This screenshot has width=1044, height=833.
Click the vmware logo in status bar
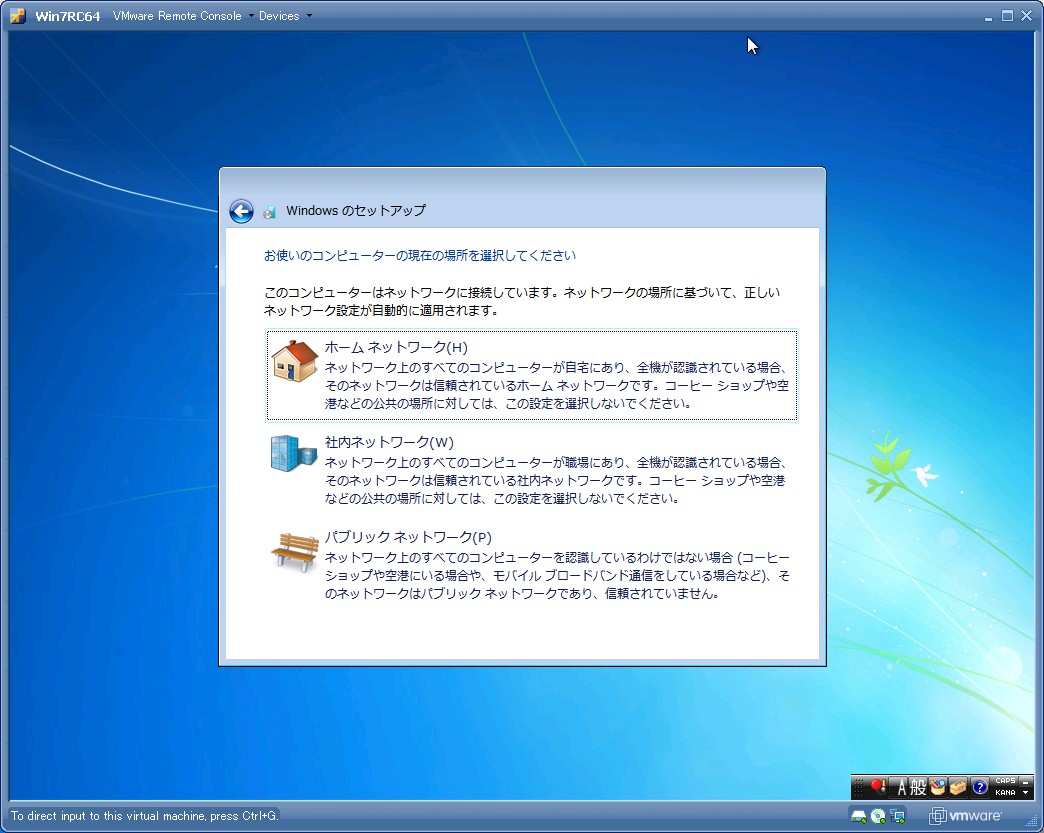965,815
